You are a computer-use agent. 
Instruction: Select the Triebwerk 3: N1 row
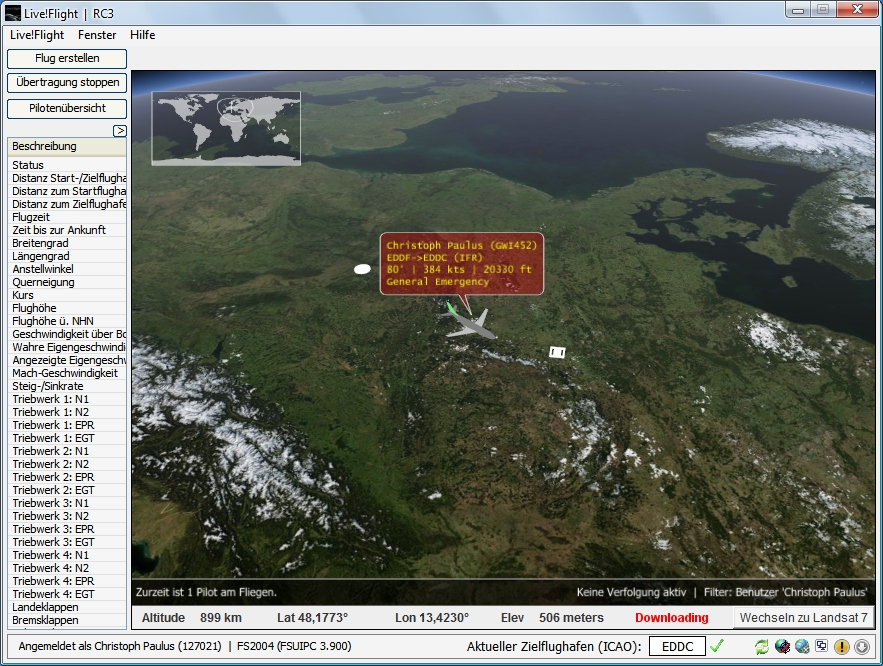click(x=67, y=503)
